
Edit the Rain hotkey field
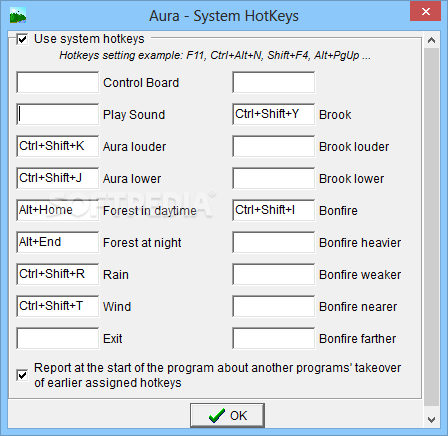[58, 274]
